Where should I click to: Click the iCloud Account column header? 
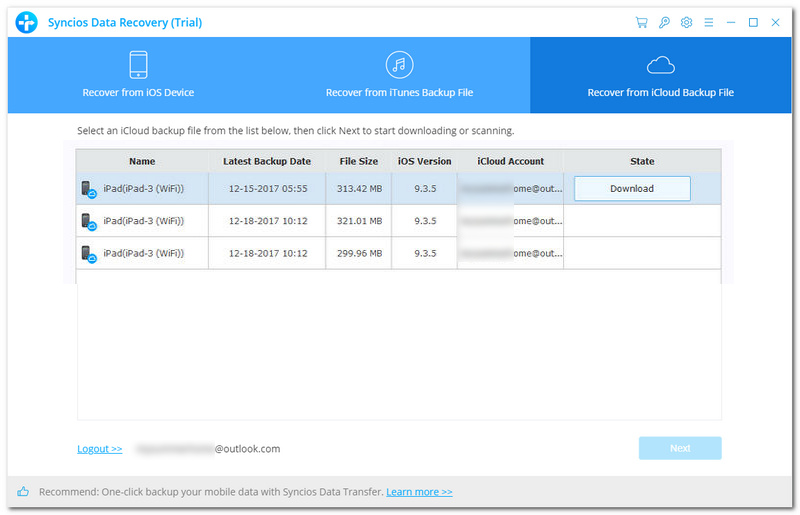point(511,161)
